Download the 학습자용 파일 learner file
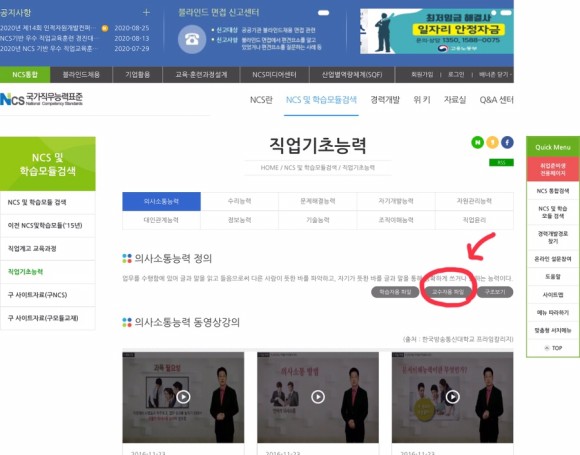This screenshot has width=580, height=455. click(x=395, y=292)
